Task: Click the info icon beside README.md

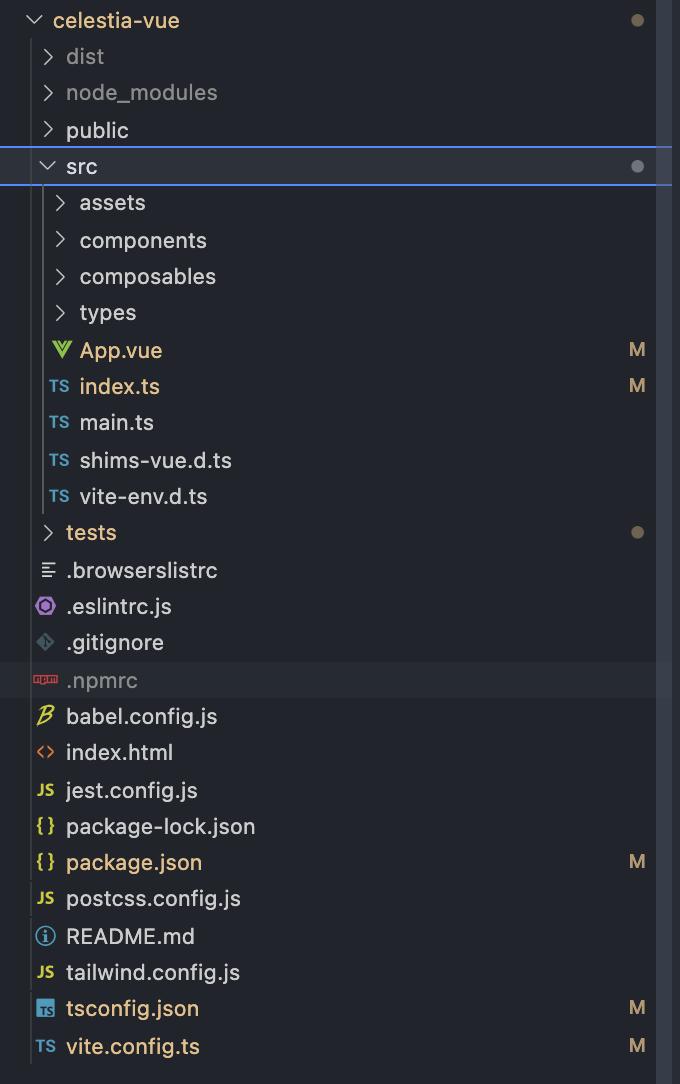Action: pos(46,936)
